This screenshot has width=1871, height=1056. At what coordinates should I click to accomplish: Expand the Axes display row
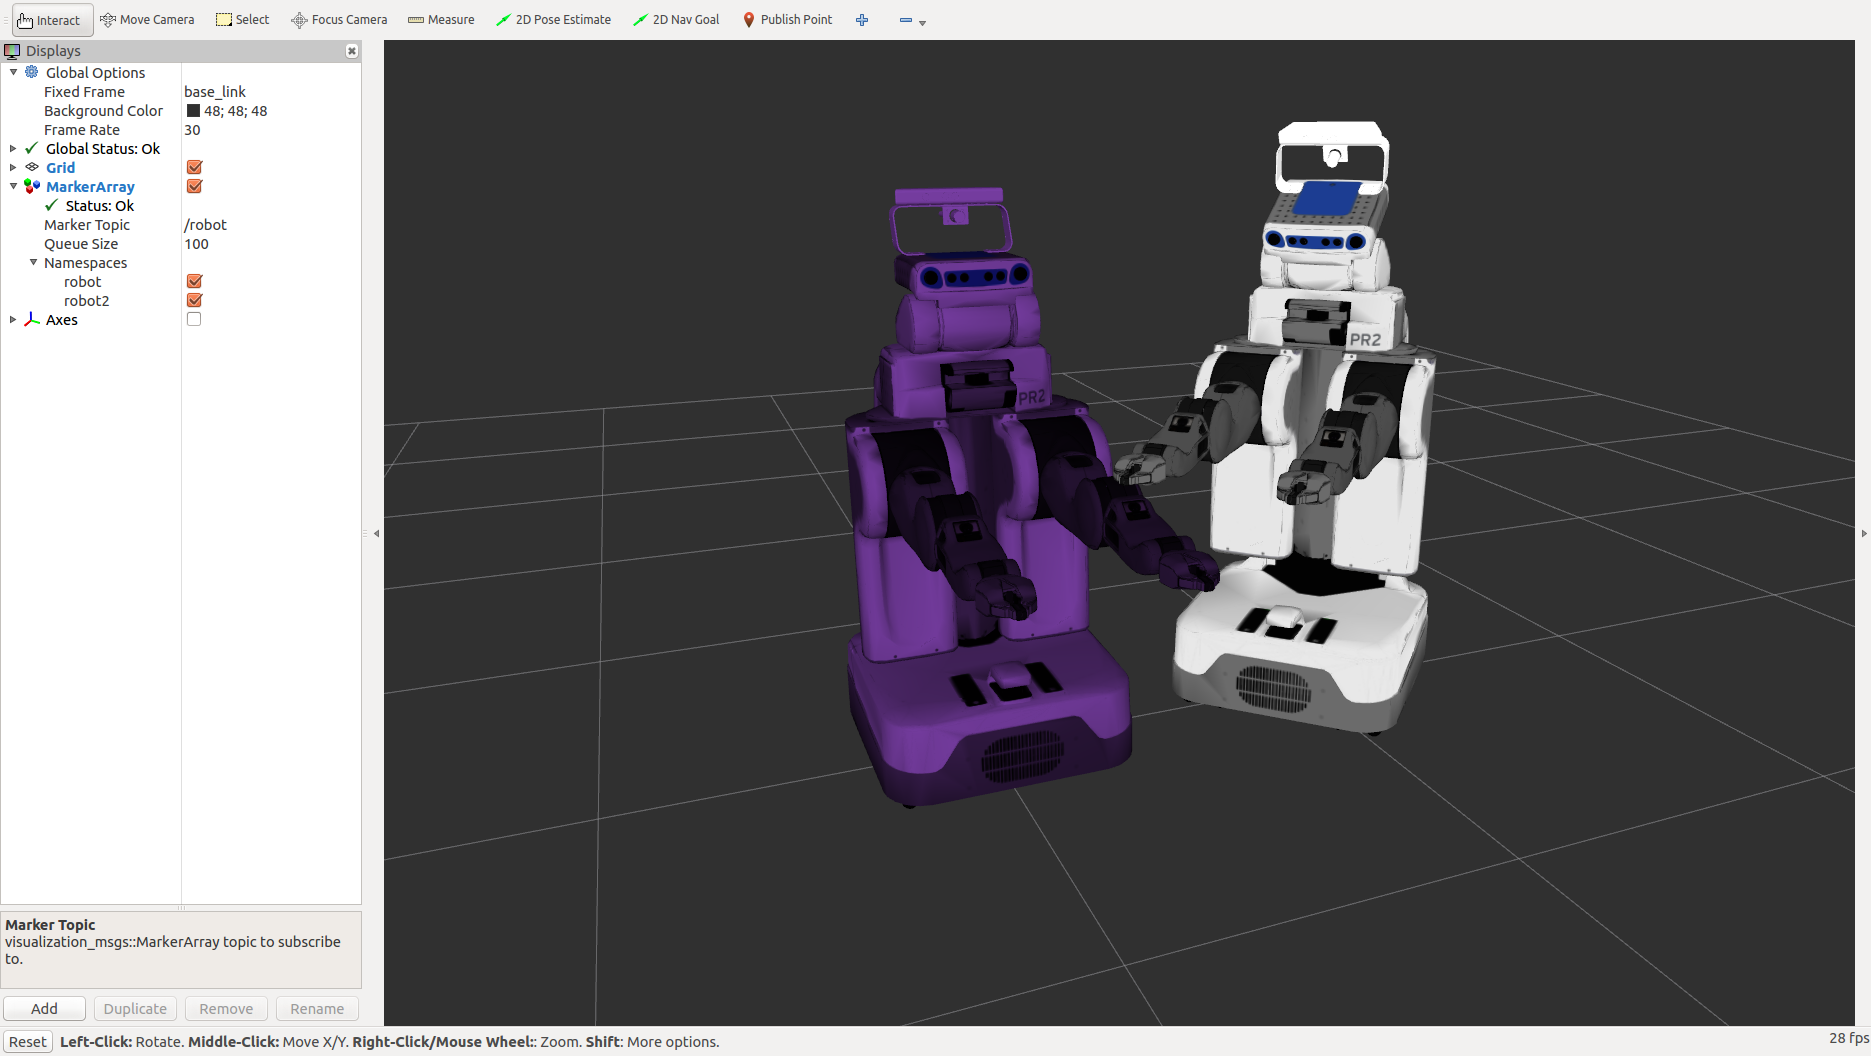point(13,319)
